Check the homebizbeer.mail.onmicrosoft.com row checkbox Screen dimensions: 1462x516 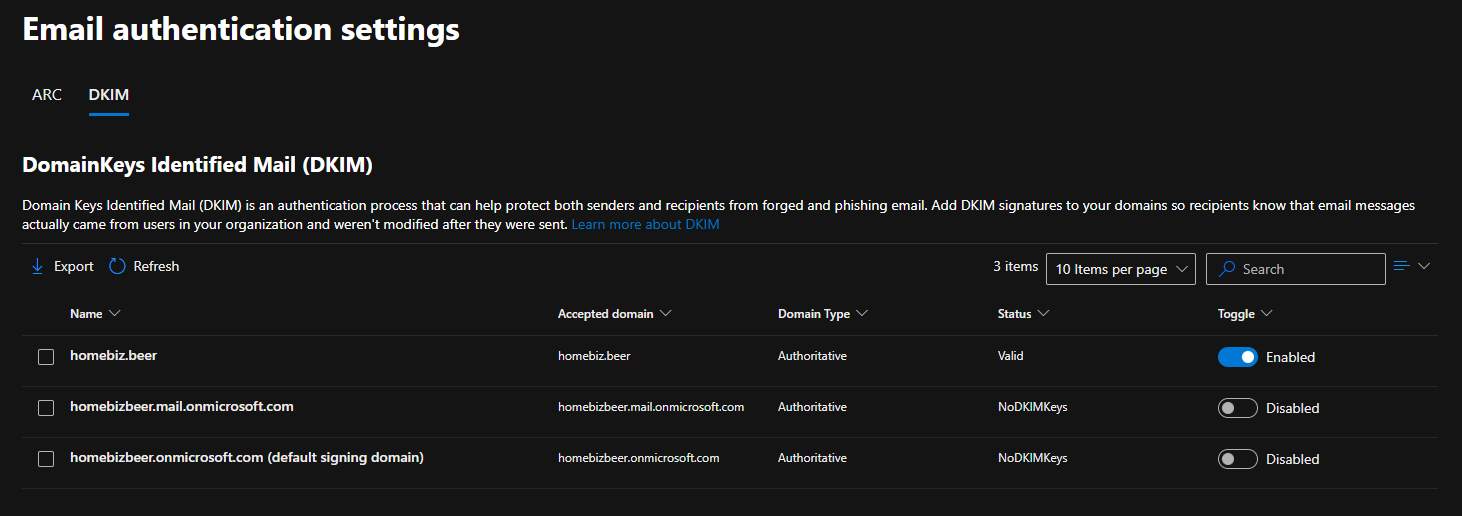click(x=46, y=408)
